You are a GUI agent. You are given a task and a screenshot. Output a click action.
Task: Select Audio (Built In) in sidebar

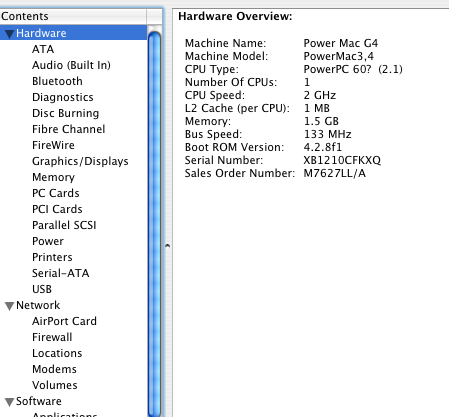click(71, 65)
